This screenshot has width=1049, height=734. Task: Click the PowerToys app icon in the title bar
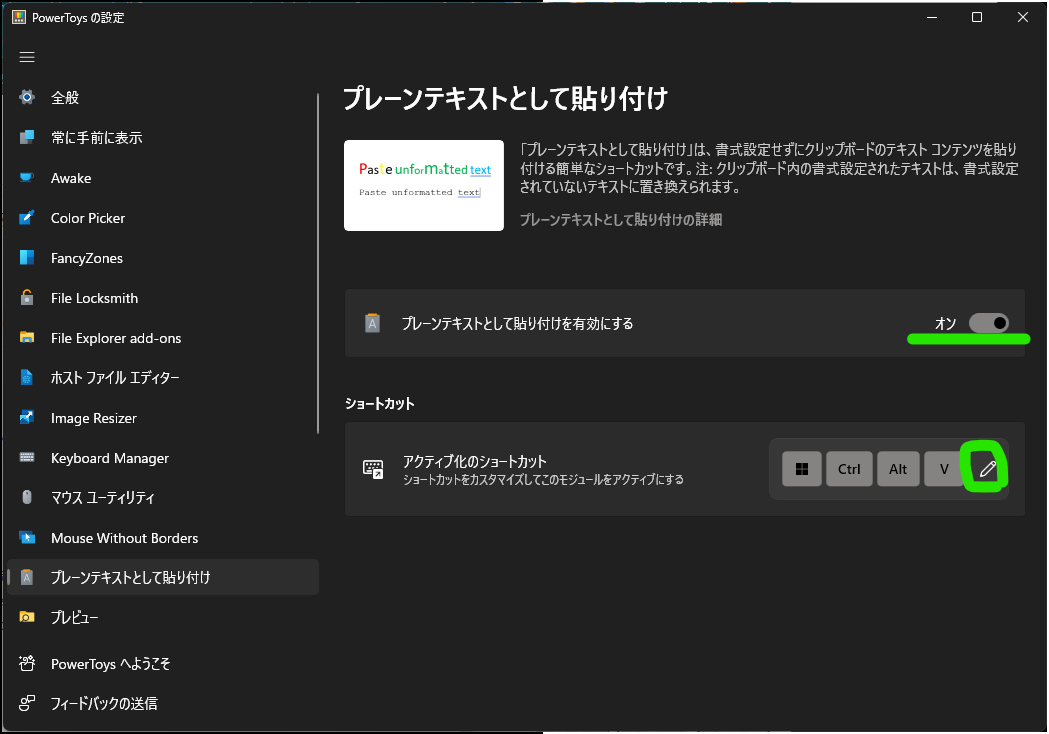coord(18,17)
